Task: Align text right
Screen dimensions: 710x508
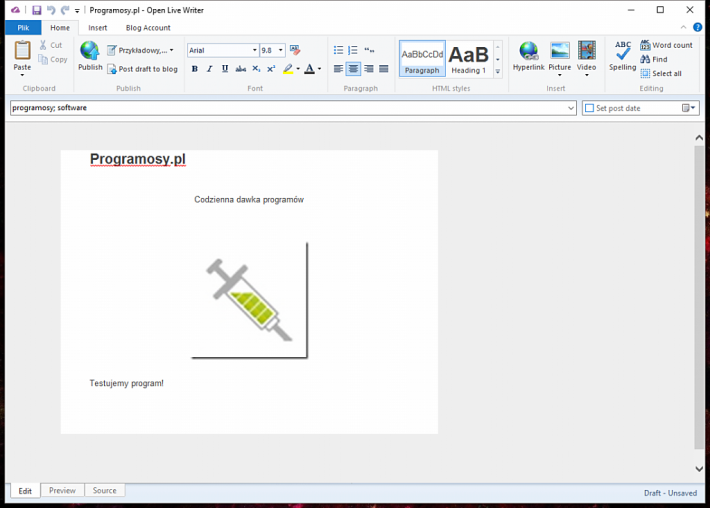Action: [x=369, y=69]
